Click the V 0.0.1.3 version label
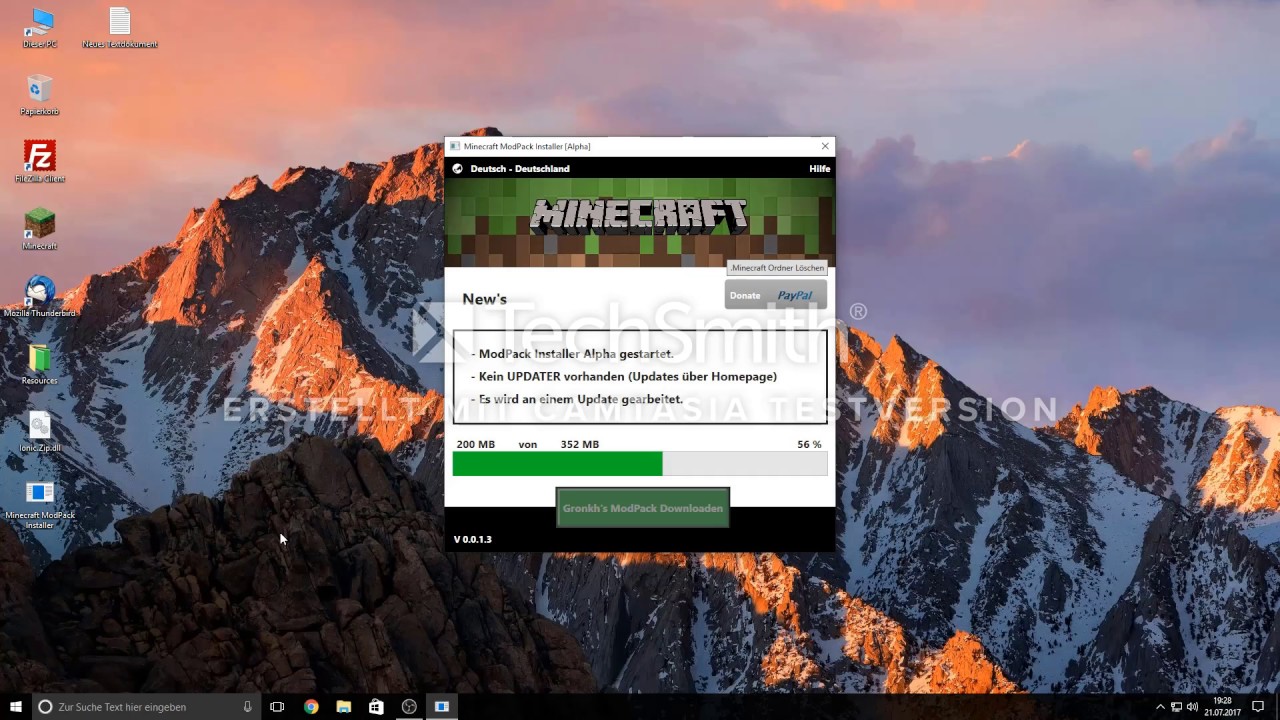Viewport: 1280px width, 720px height. point(473,540)
